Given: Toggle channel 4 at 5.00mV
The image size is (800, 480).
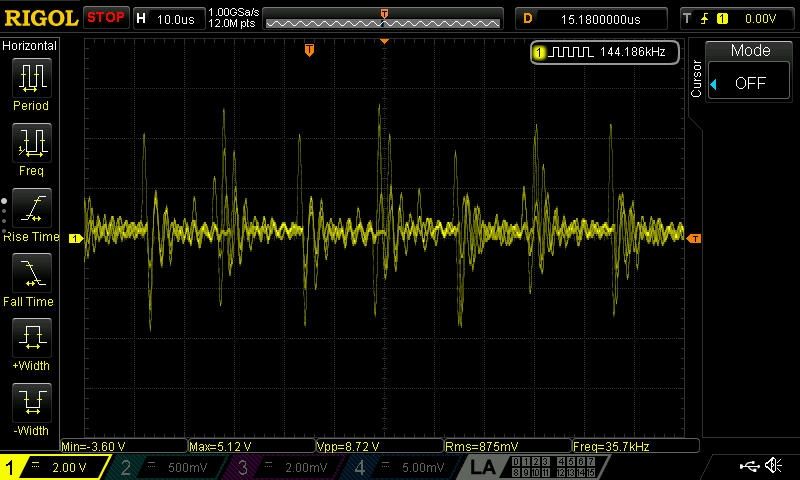Looking at the screenshot, I should pos(403,467).
